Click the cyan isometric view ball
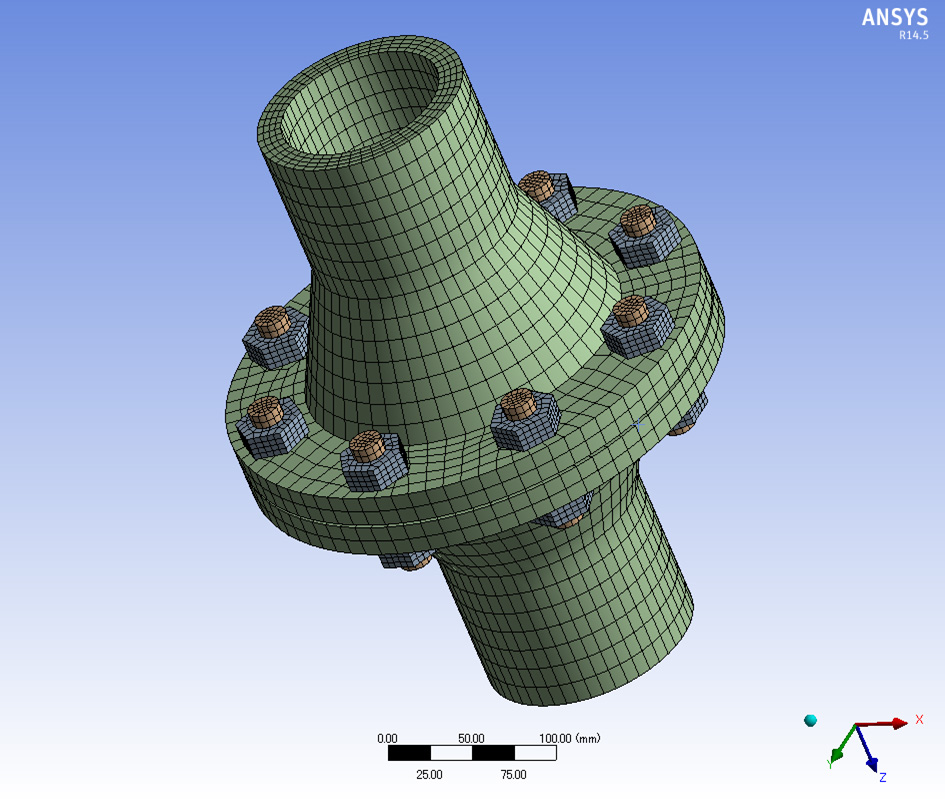The width and height of the screenshot is (945, 802). [811, 720]
